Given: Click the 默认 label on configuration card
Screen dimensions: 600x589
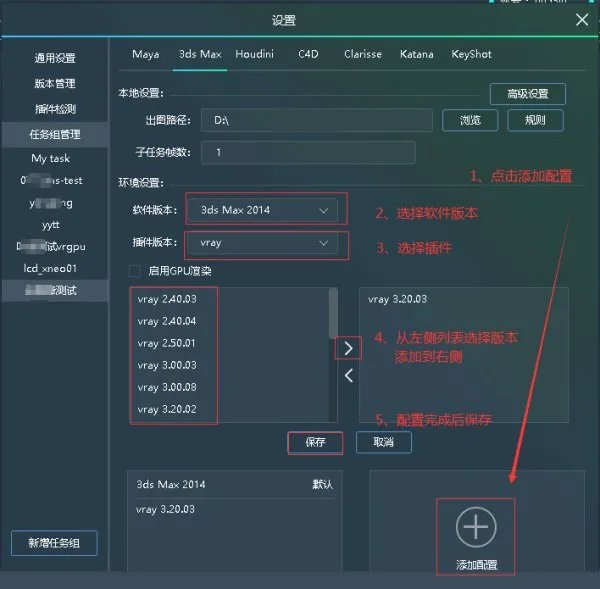Looking at the screenshot, I should coord(323,485).
